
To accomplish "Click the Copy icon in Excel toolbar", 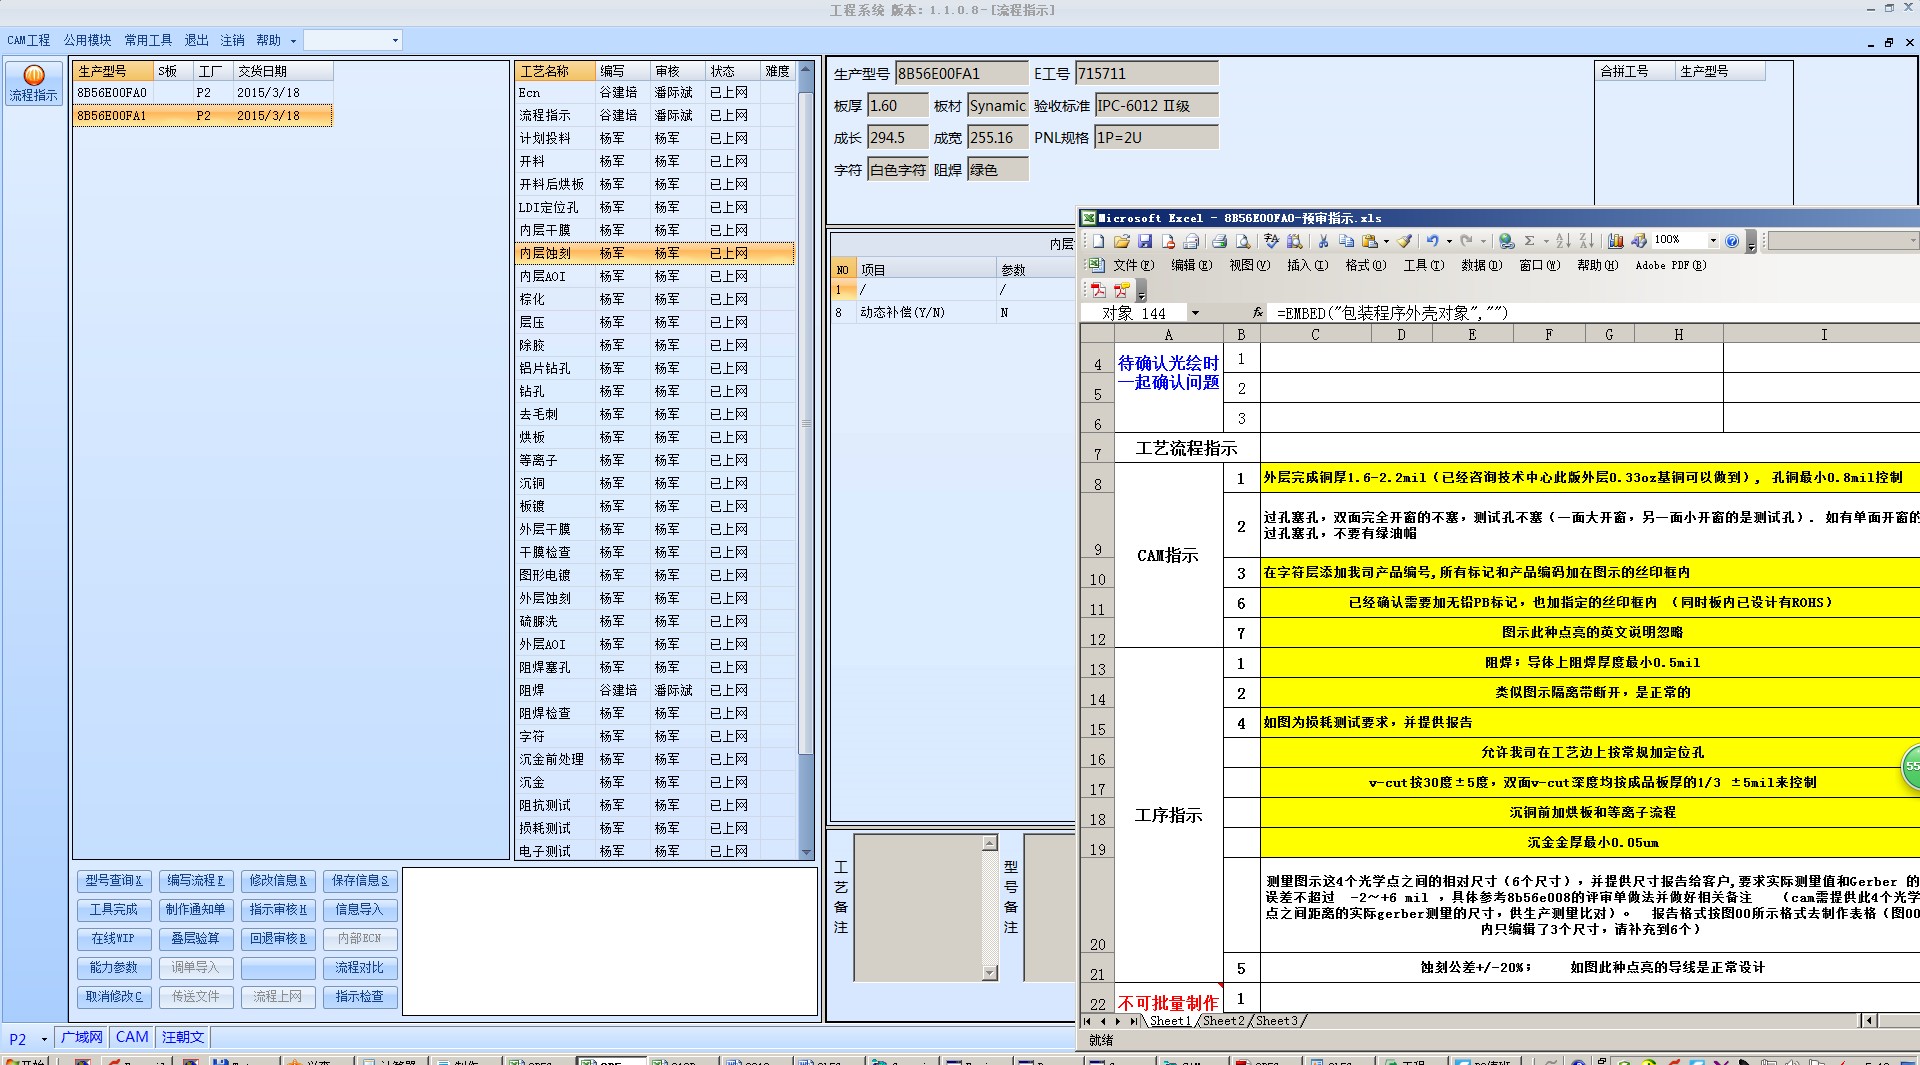I will [1346, 241].
